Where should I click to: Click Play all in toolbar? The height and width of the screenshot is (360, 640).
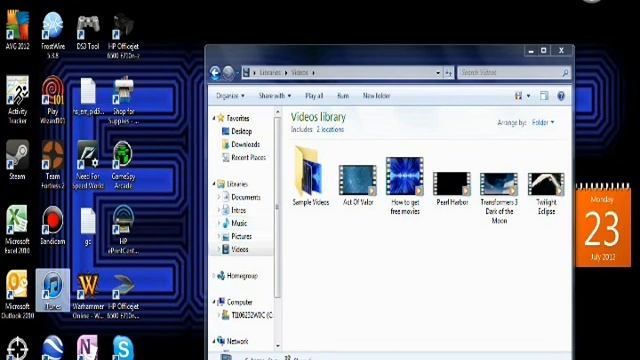point(314,96)
